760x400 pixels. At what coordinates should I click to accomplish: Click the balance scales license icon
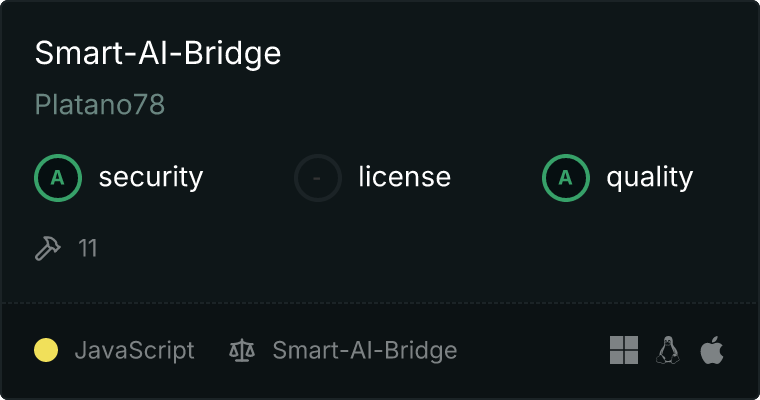pyautogui.click(x=242, y=350)
